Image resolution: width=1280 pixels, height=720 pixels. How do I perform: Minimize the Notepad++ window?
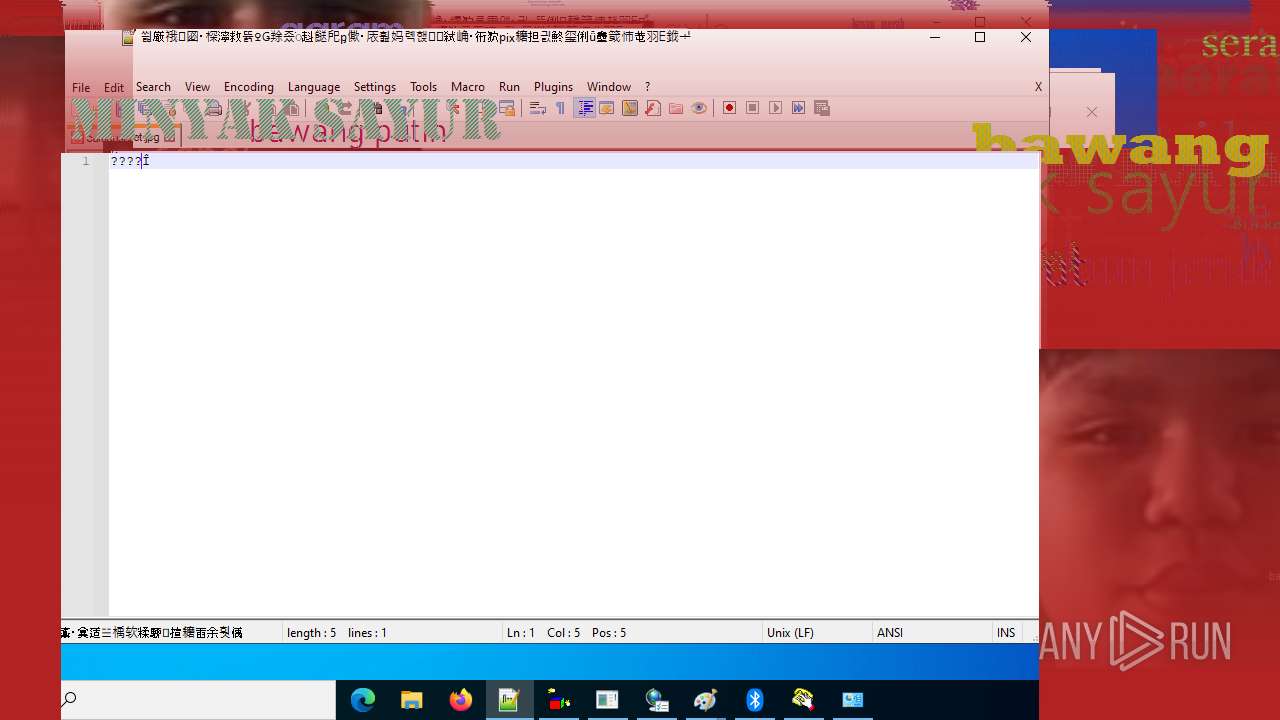935,37
